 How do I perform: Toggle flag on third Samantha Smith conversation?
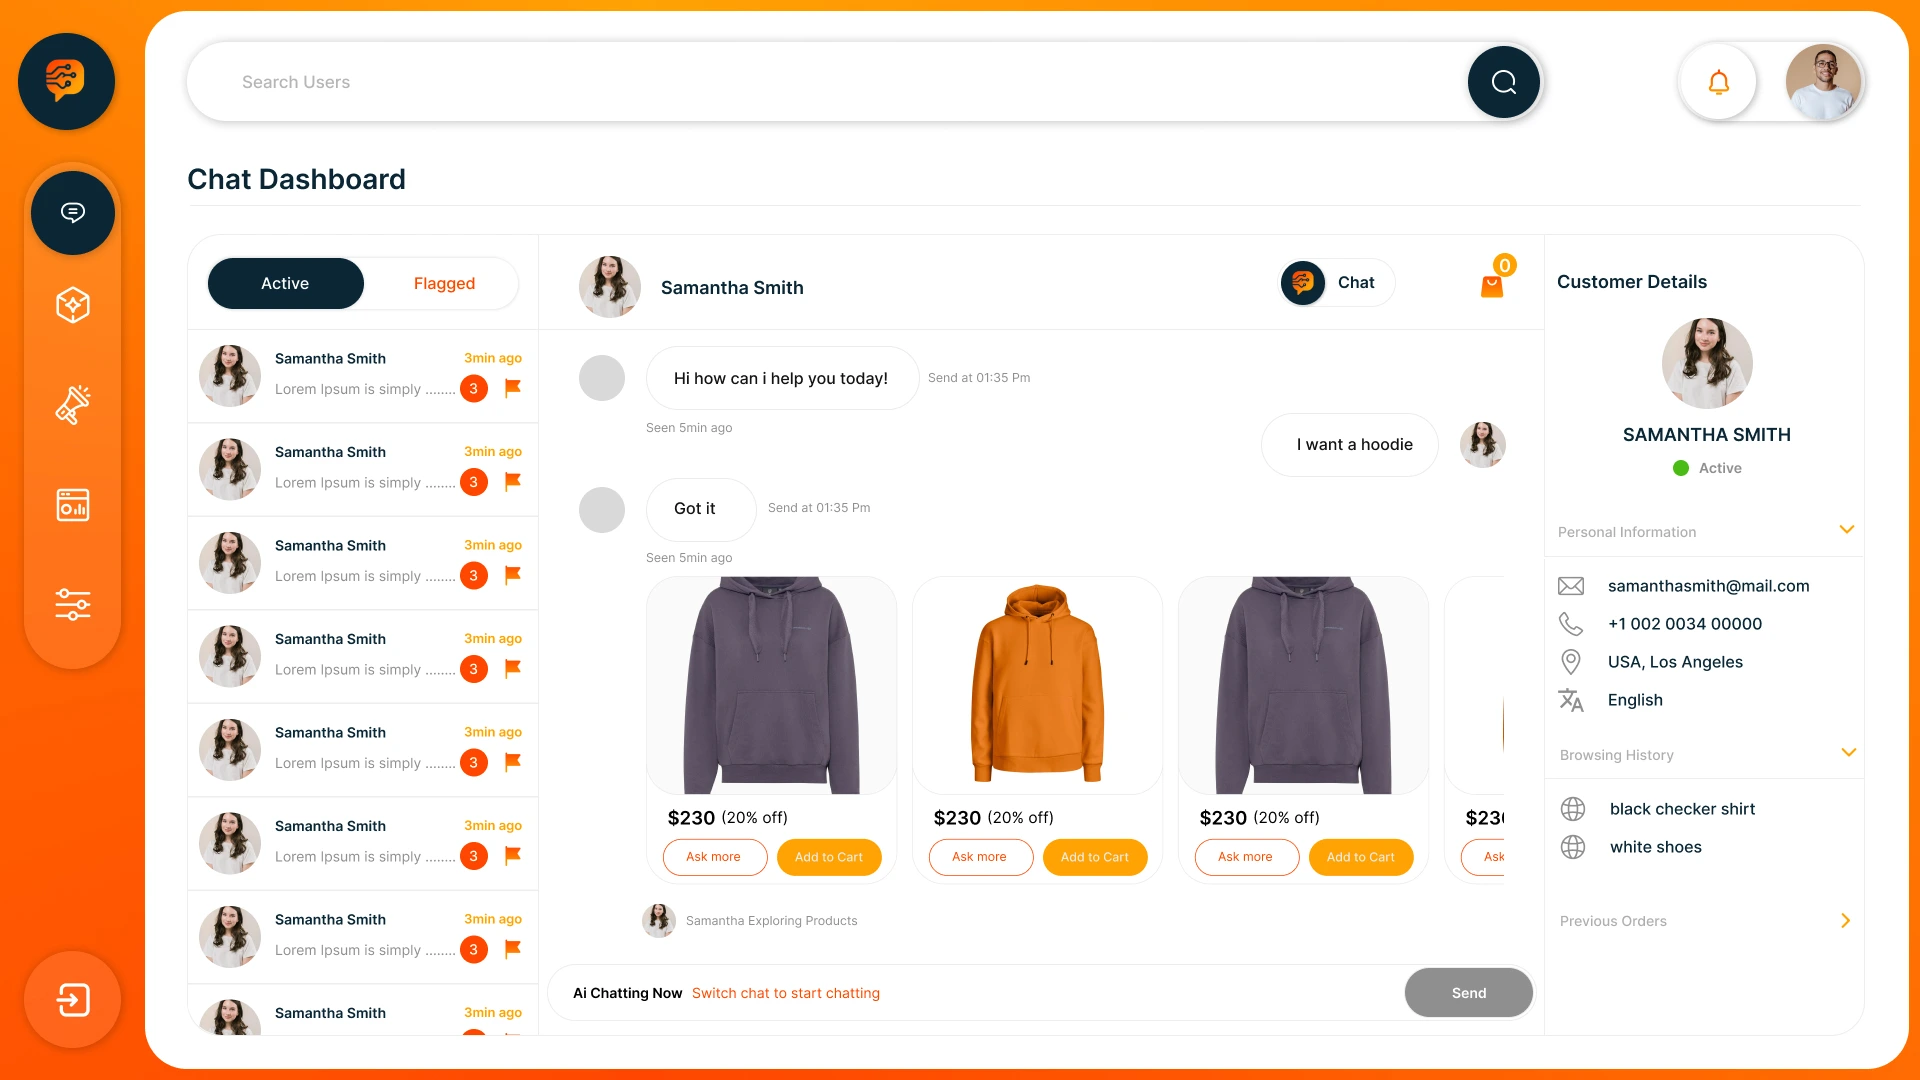click(513, 575)
